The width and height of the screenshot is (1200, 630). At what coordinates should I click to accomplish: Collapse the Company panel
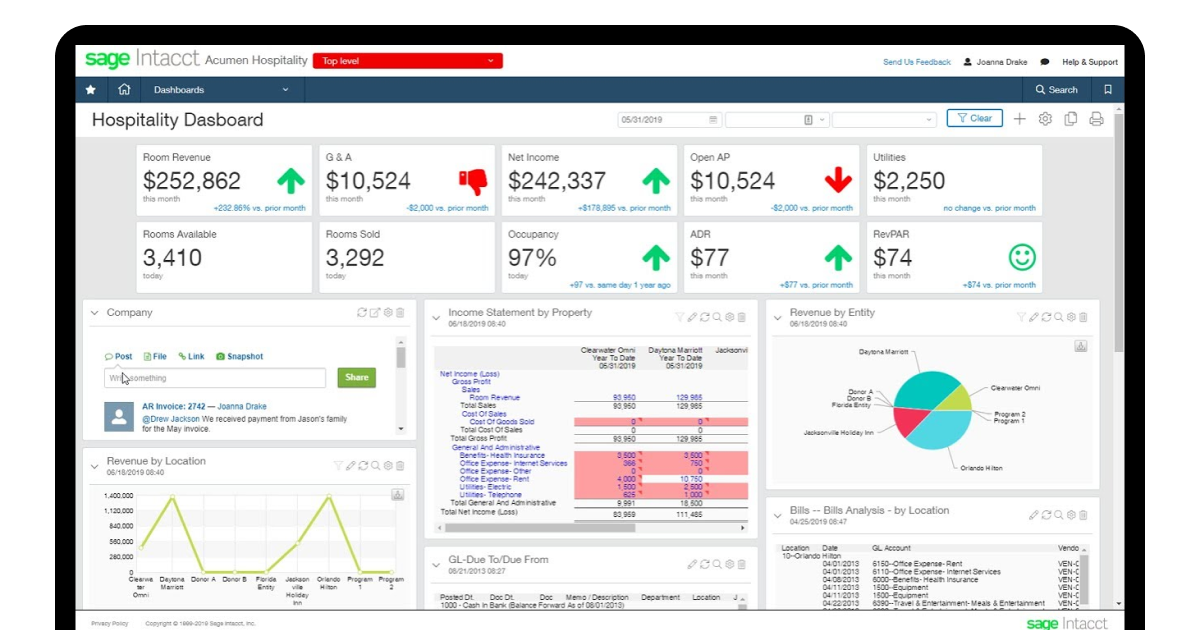[93, 313]
